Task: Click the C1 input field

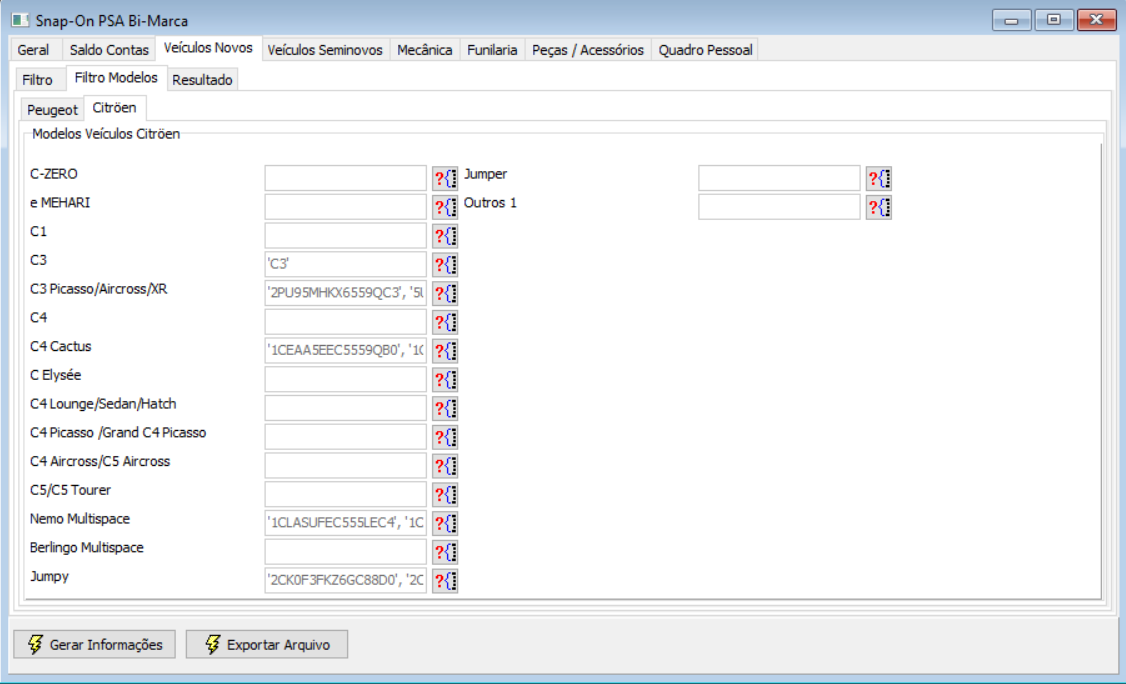Action: 345,236
